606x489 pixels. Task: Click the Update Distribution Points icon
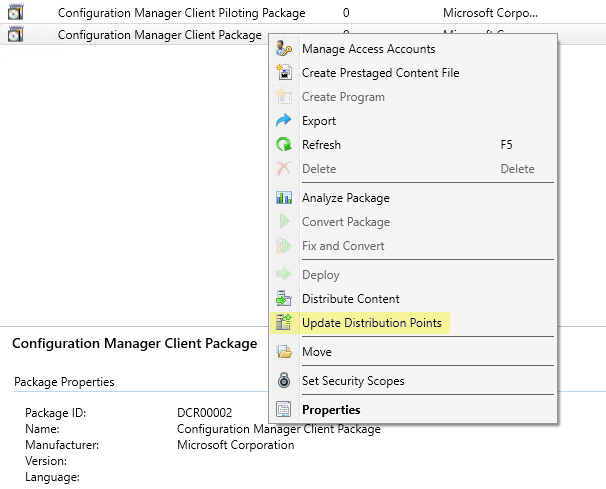point(284,322)
